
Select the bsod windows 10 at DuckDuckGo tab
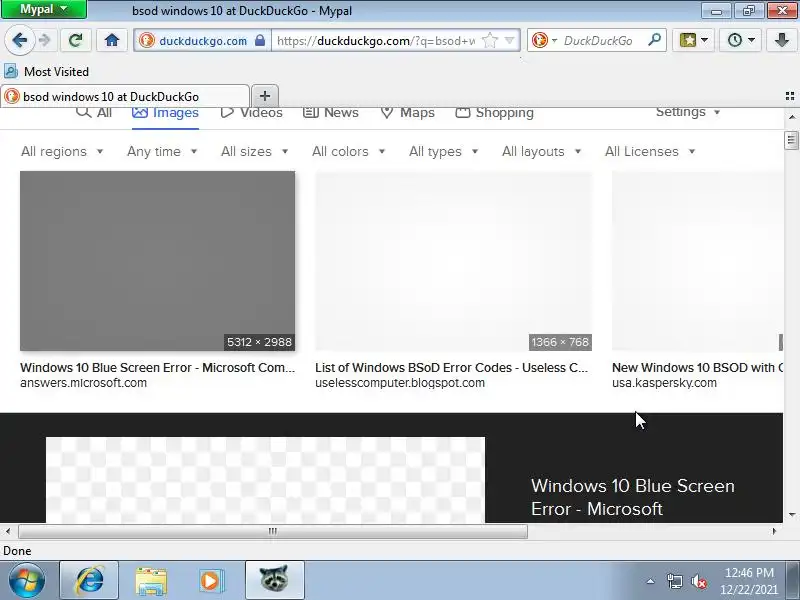(x=124, y=96)
